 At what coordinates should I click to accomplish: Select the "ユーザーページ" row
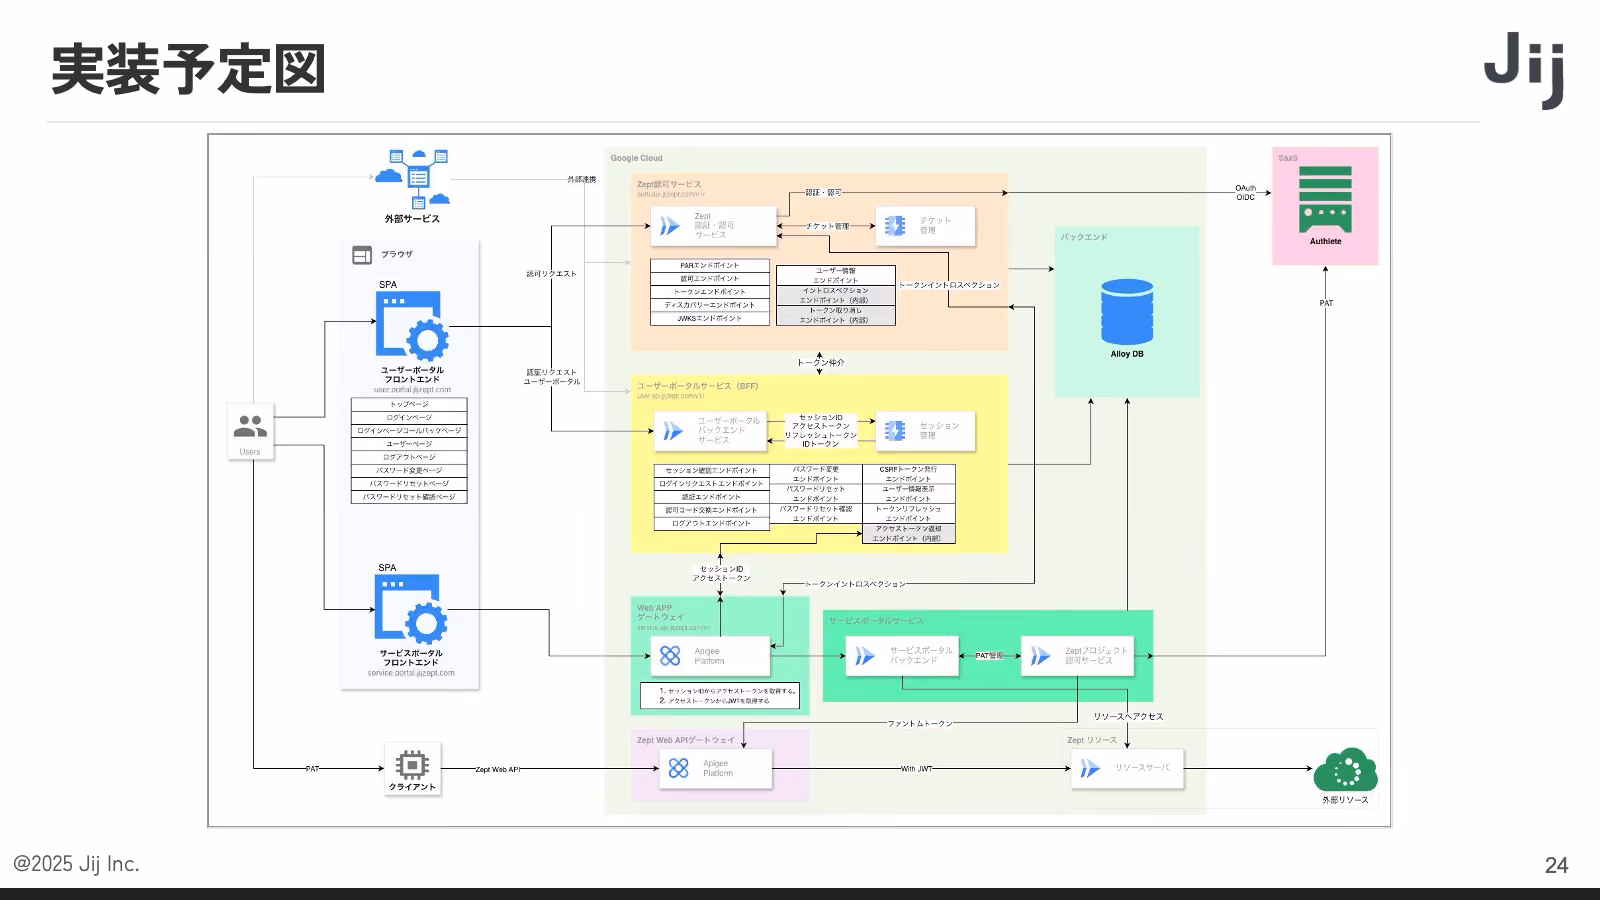409,444
